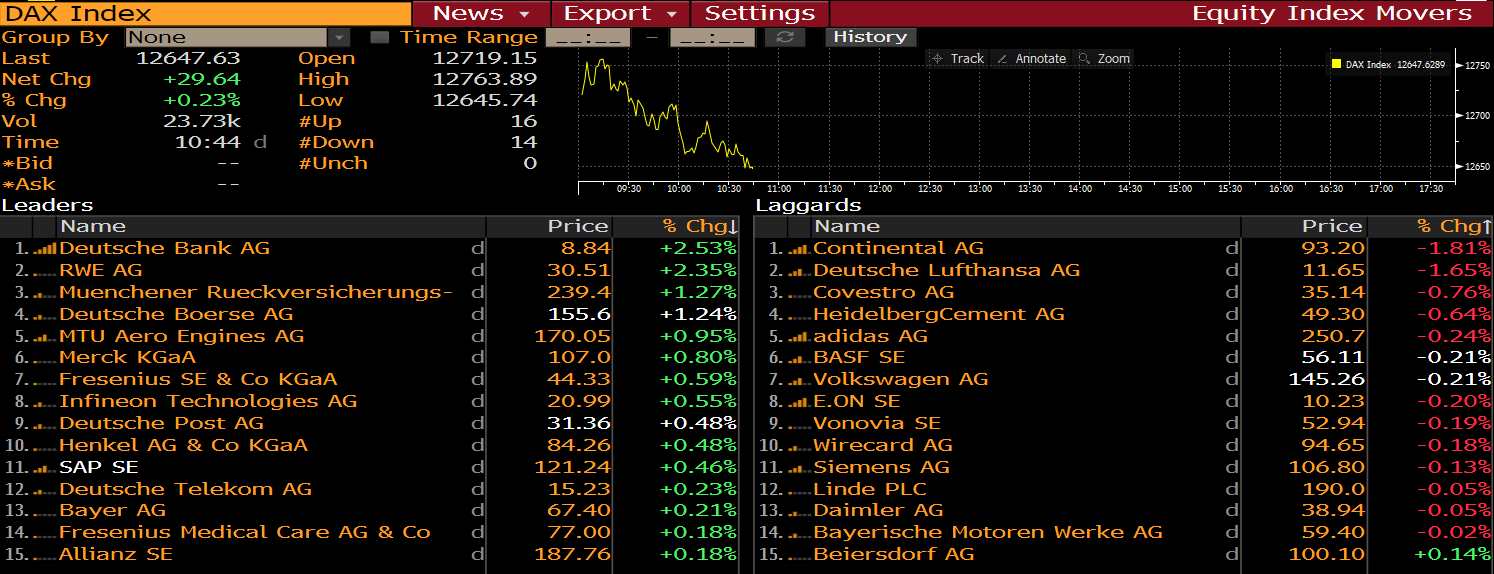
Task: Click volume bars icon next to adidas AG
Action: [x=799, y=336]
